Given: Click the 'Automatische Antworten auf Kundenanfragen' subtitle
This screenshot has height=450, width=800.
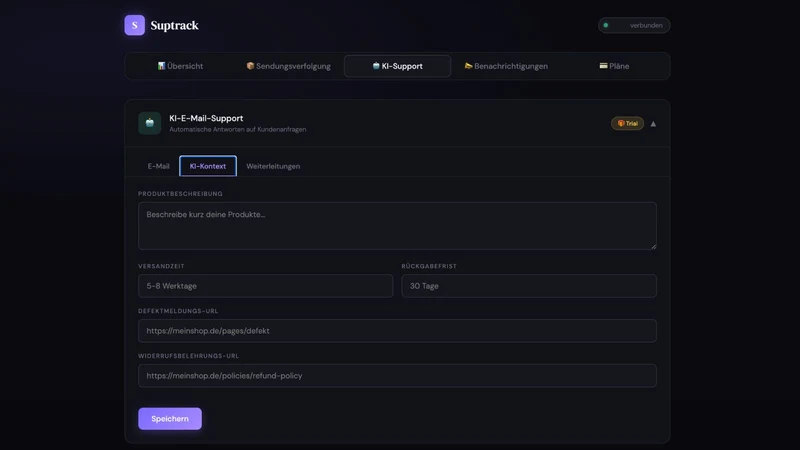Looking at the screenshot, I should tap(238, 130).
